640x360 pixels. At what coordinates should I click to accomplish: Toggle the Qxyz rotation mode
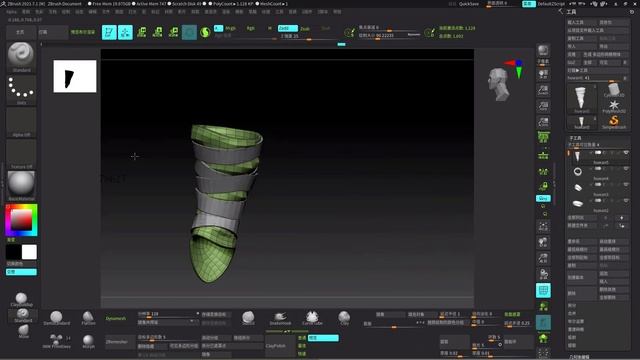[x=543, y=198]
